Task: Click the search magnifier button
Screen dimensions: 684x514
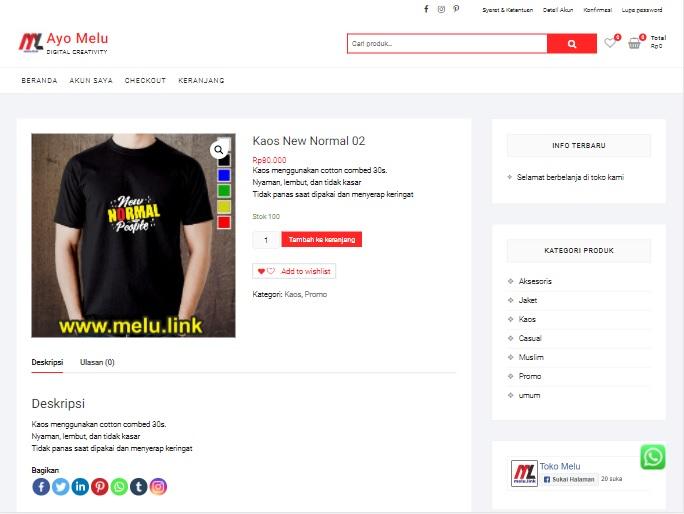Action: coord(572,44)
